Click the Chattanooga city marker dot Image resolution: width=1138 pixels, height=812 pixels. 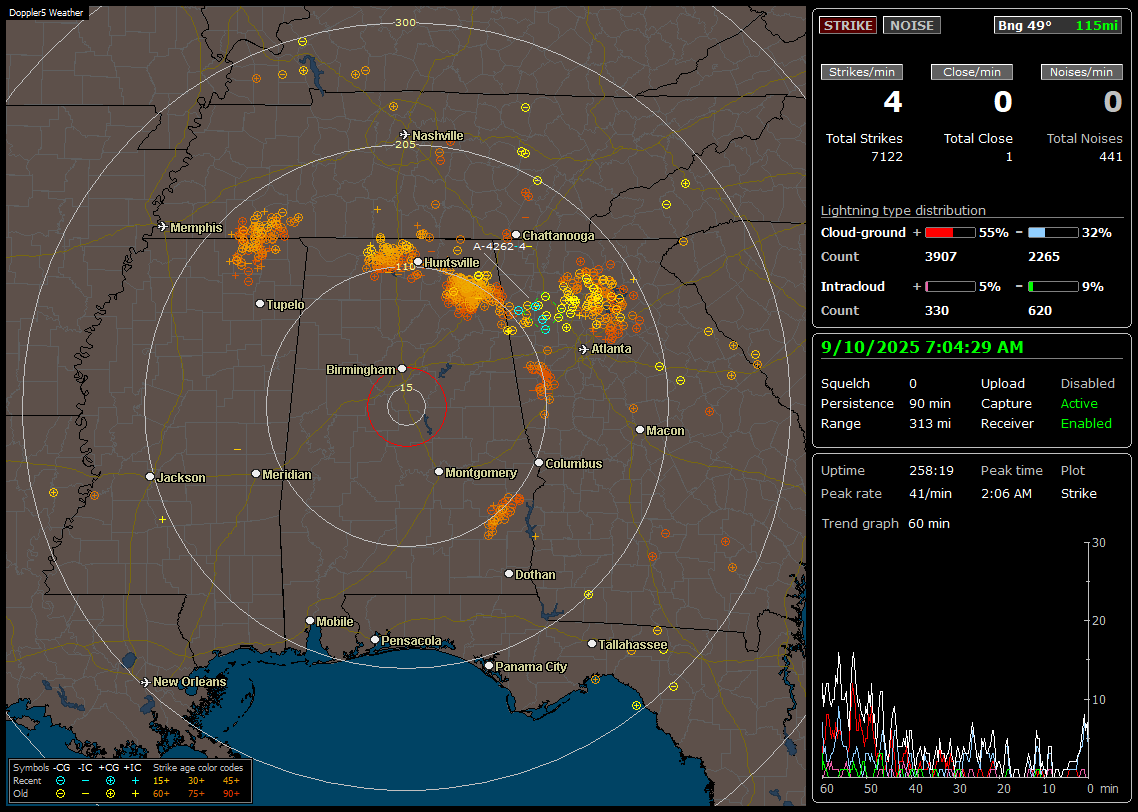(x=516, y=234)
